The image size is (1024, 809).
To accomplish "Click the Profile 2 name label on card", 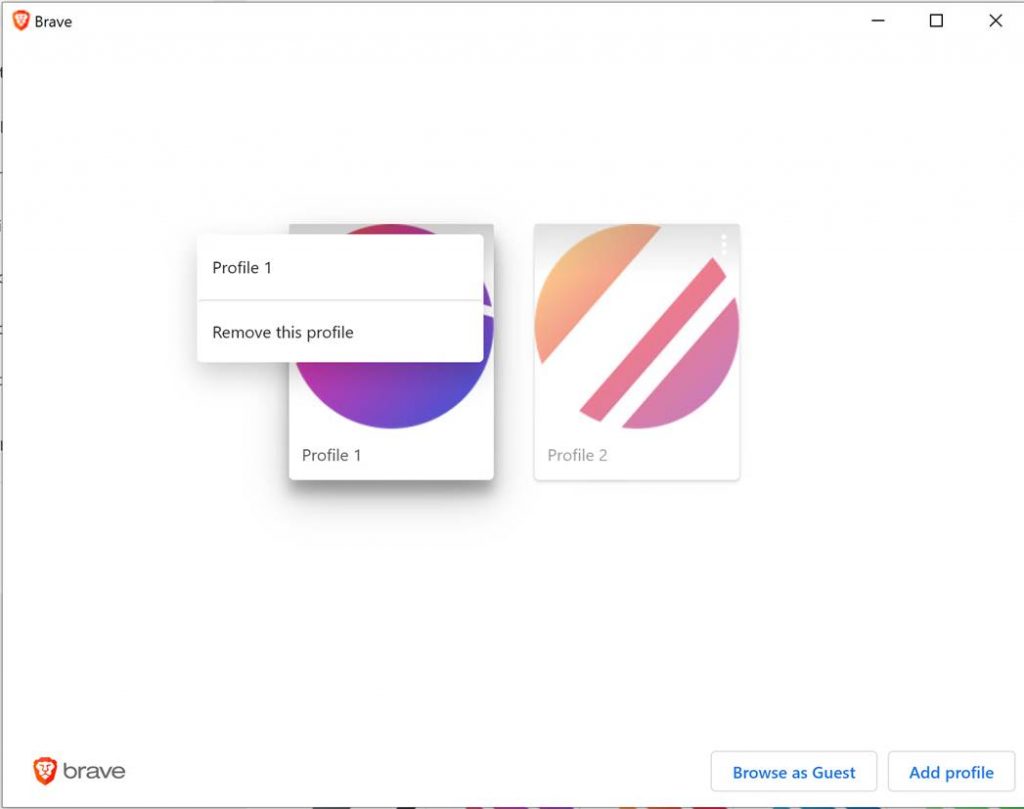I will pyautogui.click(x=577, y=455).
